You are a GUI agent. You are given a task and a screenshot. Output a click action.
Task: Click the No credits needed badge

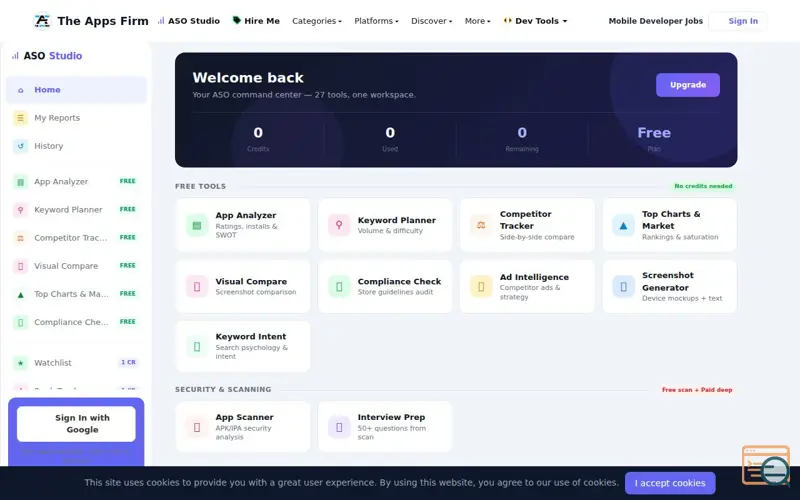pyautogui.click(x=703, y=186)
